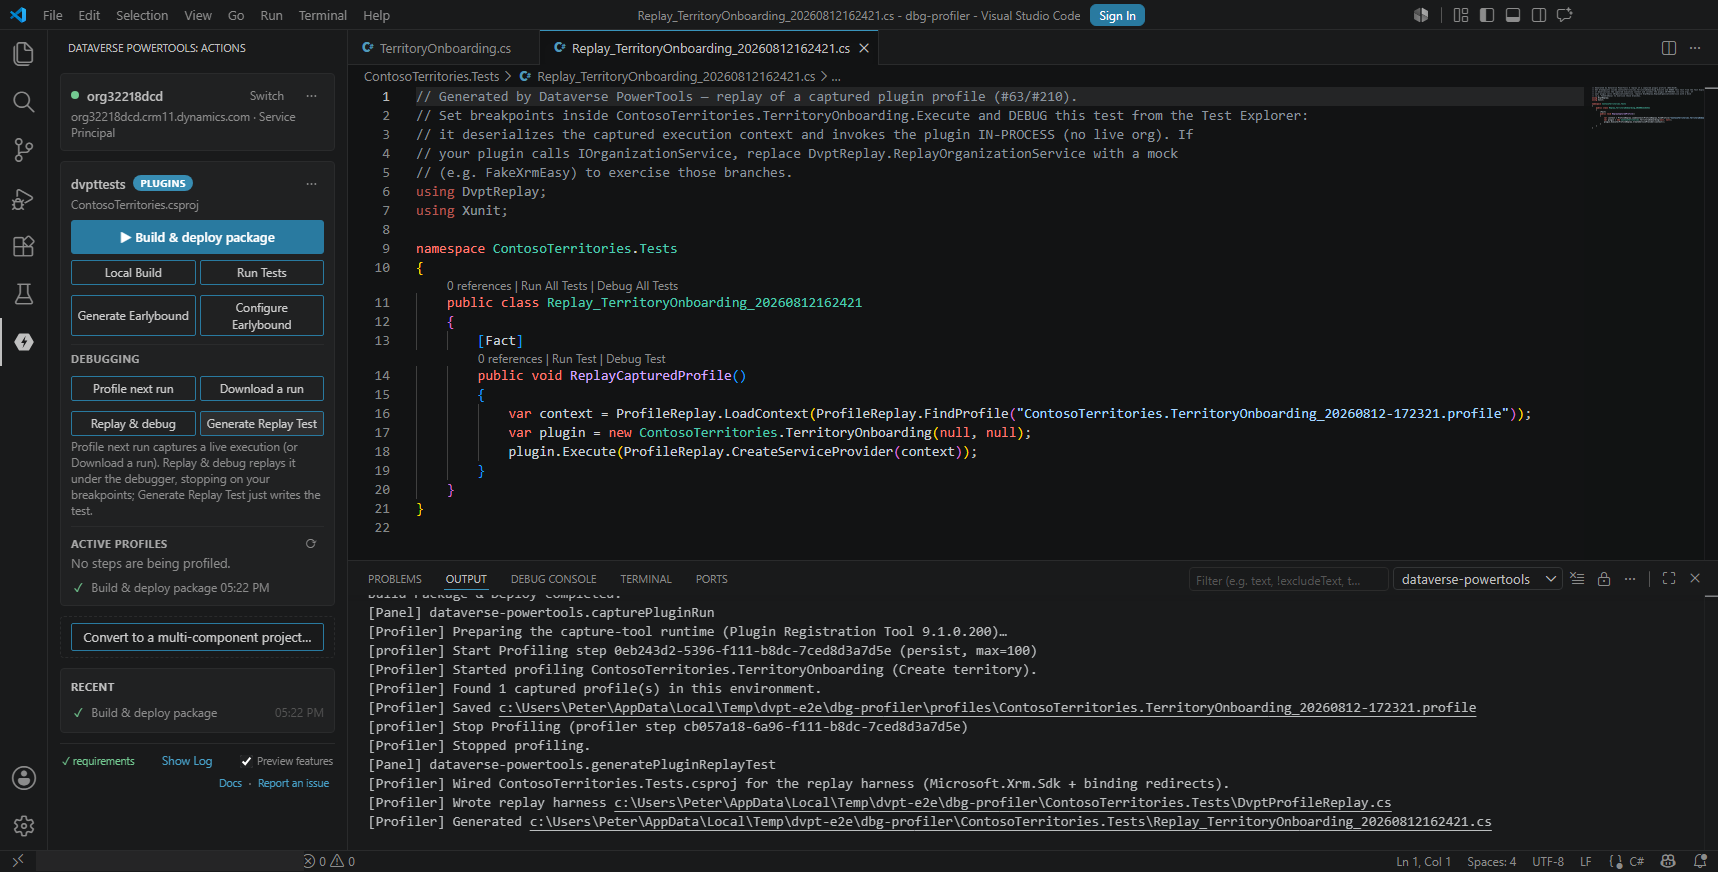Open the Selection menu
This screenshot has height=872, width=1718.
point(142,15)
